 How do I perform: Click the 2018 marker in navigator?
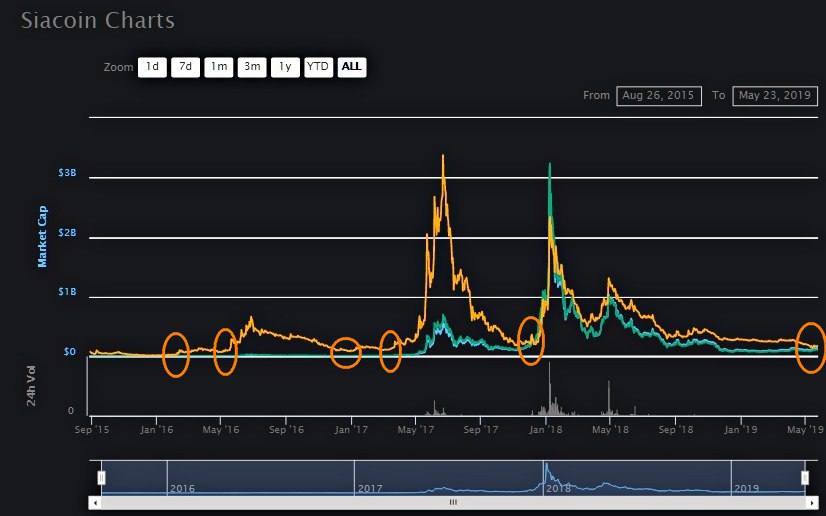click(x=558, y=489)
